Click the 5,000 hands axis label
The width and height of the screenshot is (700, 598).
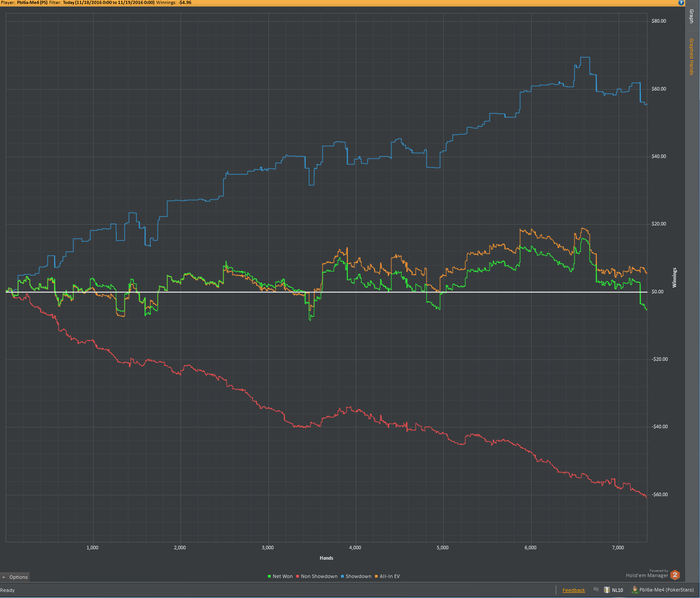(442, 548)
